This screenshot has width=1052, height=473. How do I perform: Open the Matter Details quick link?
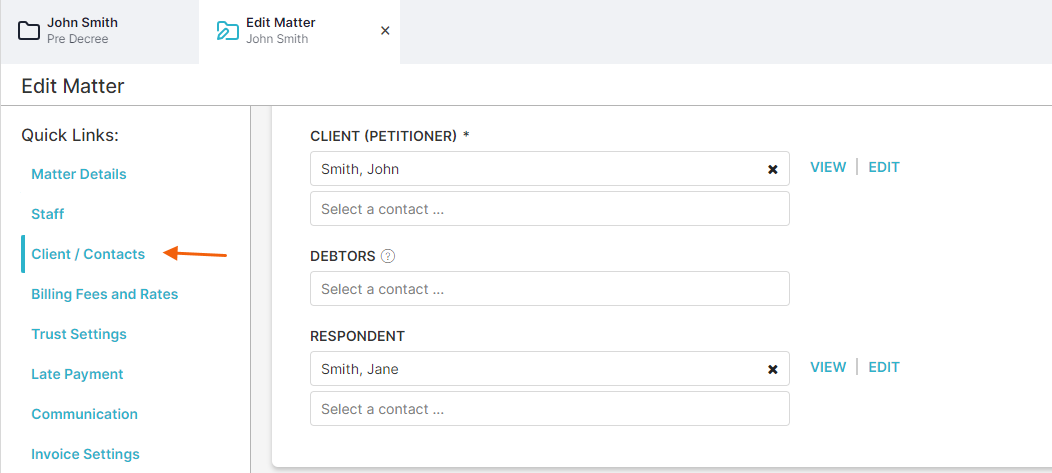(78, 174)
